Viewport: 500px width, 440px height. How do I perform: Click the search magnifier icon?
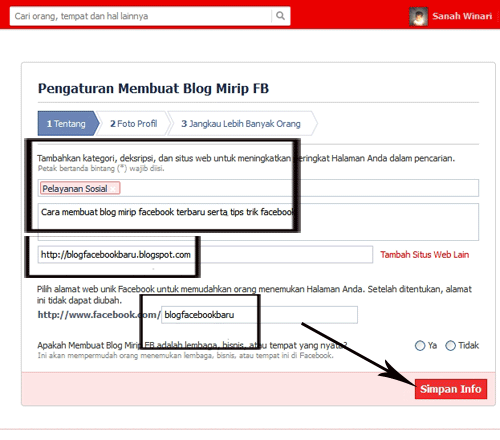[x=280, y=16]
